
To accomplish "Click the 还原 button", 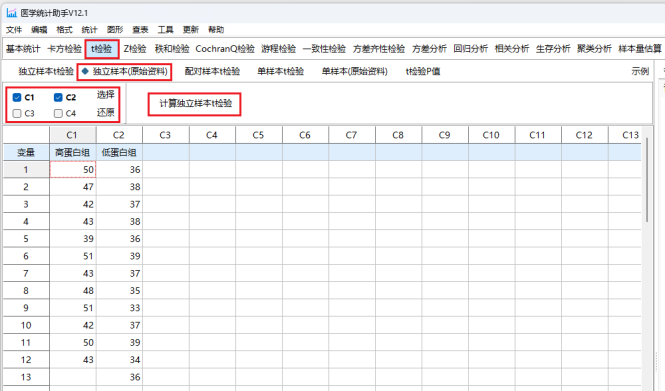I will point(106,112).
